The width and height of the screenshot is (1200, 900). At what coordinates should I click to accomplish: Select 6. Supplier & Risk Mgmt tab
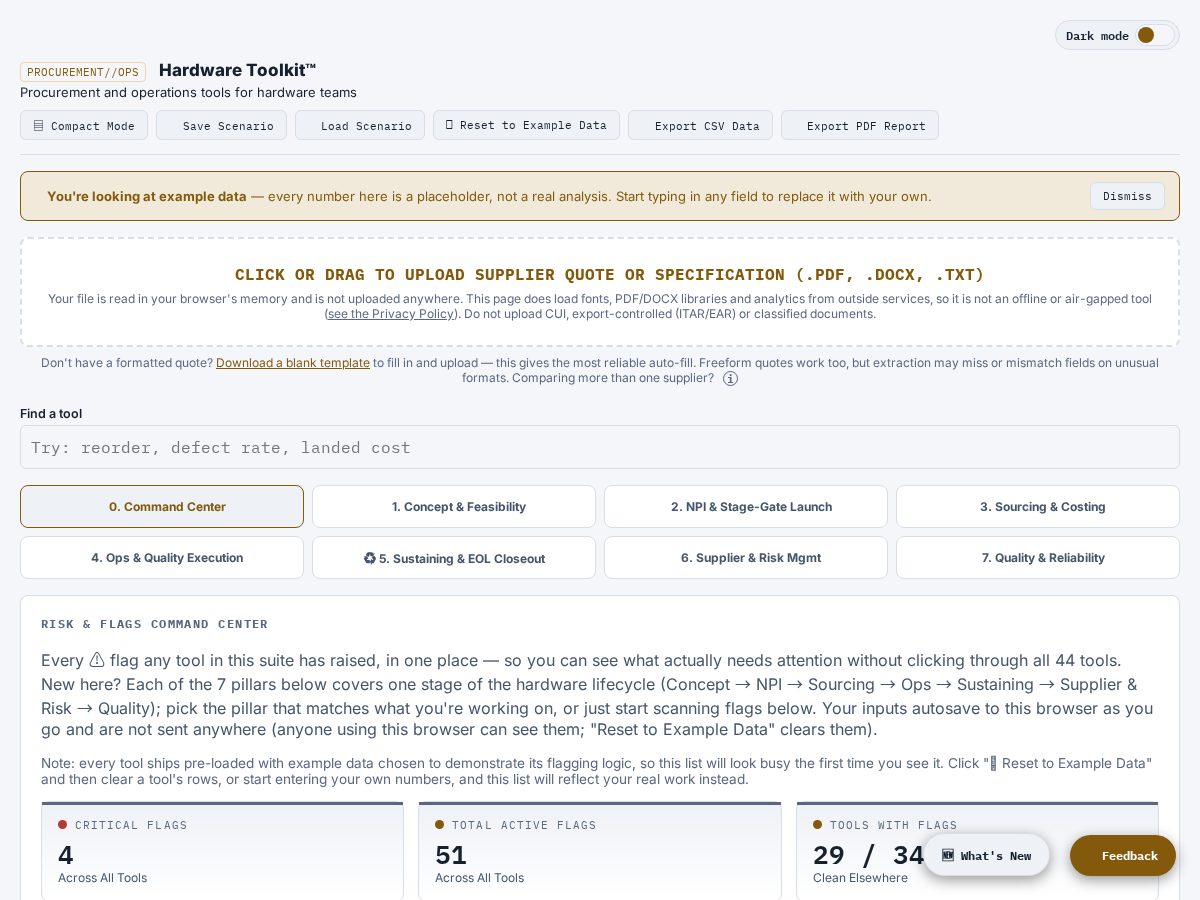746,558
